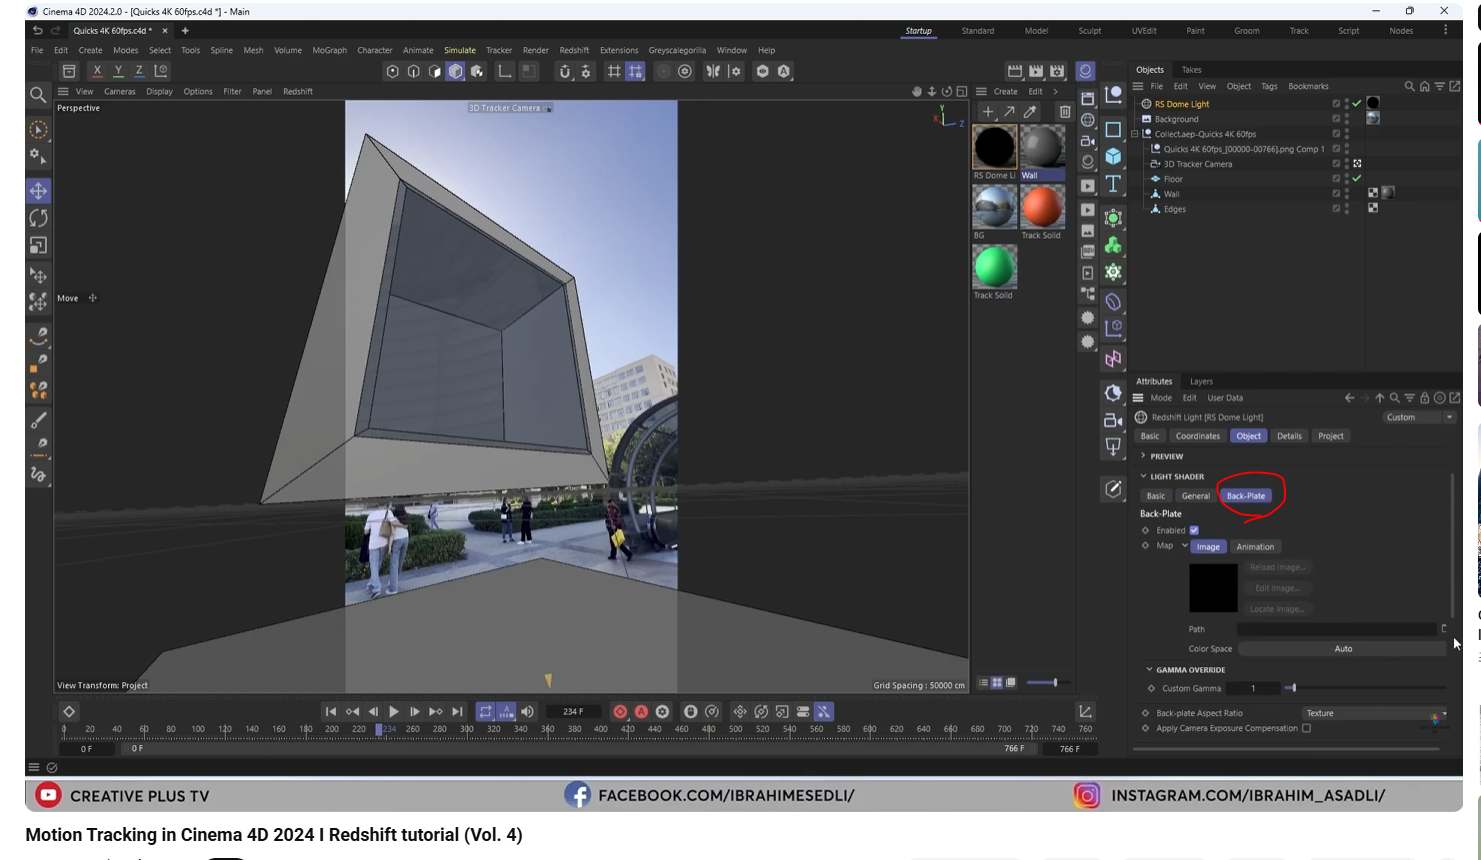The height and width of the screenshot is (860, 1481).
Task: Add a Cube primitive from the palette
Action: pos(1113,156)
